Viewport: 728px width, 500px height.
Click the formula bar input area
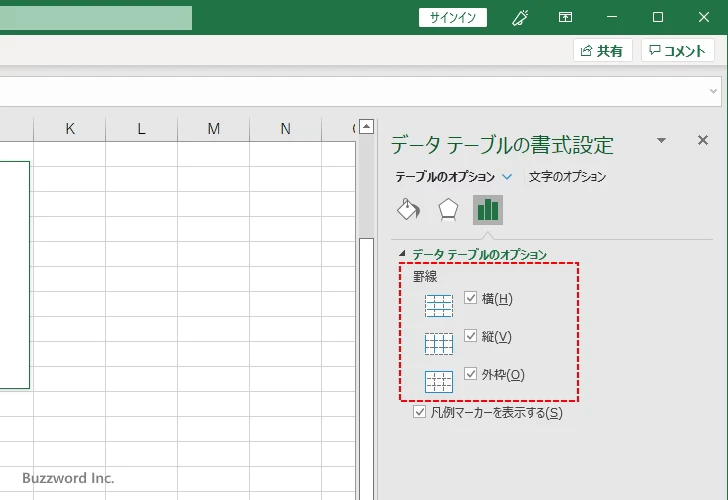(x=353, y=92)
